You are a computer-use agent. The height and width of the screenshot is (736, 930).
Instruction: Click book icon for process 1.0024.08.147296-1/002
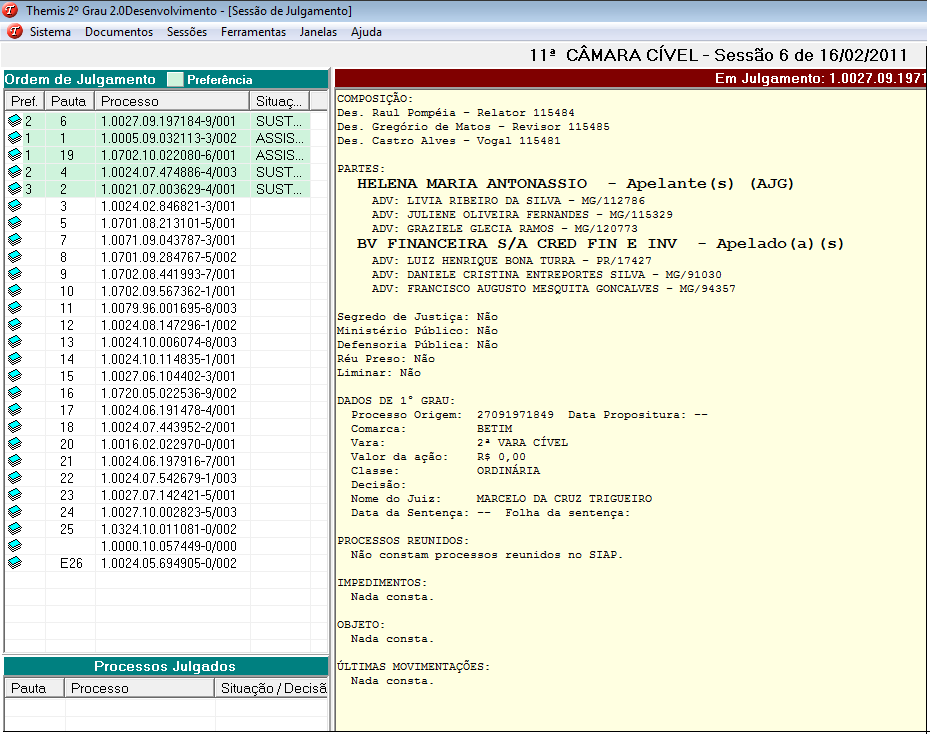[x=15, y=325]
